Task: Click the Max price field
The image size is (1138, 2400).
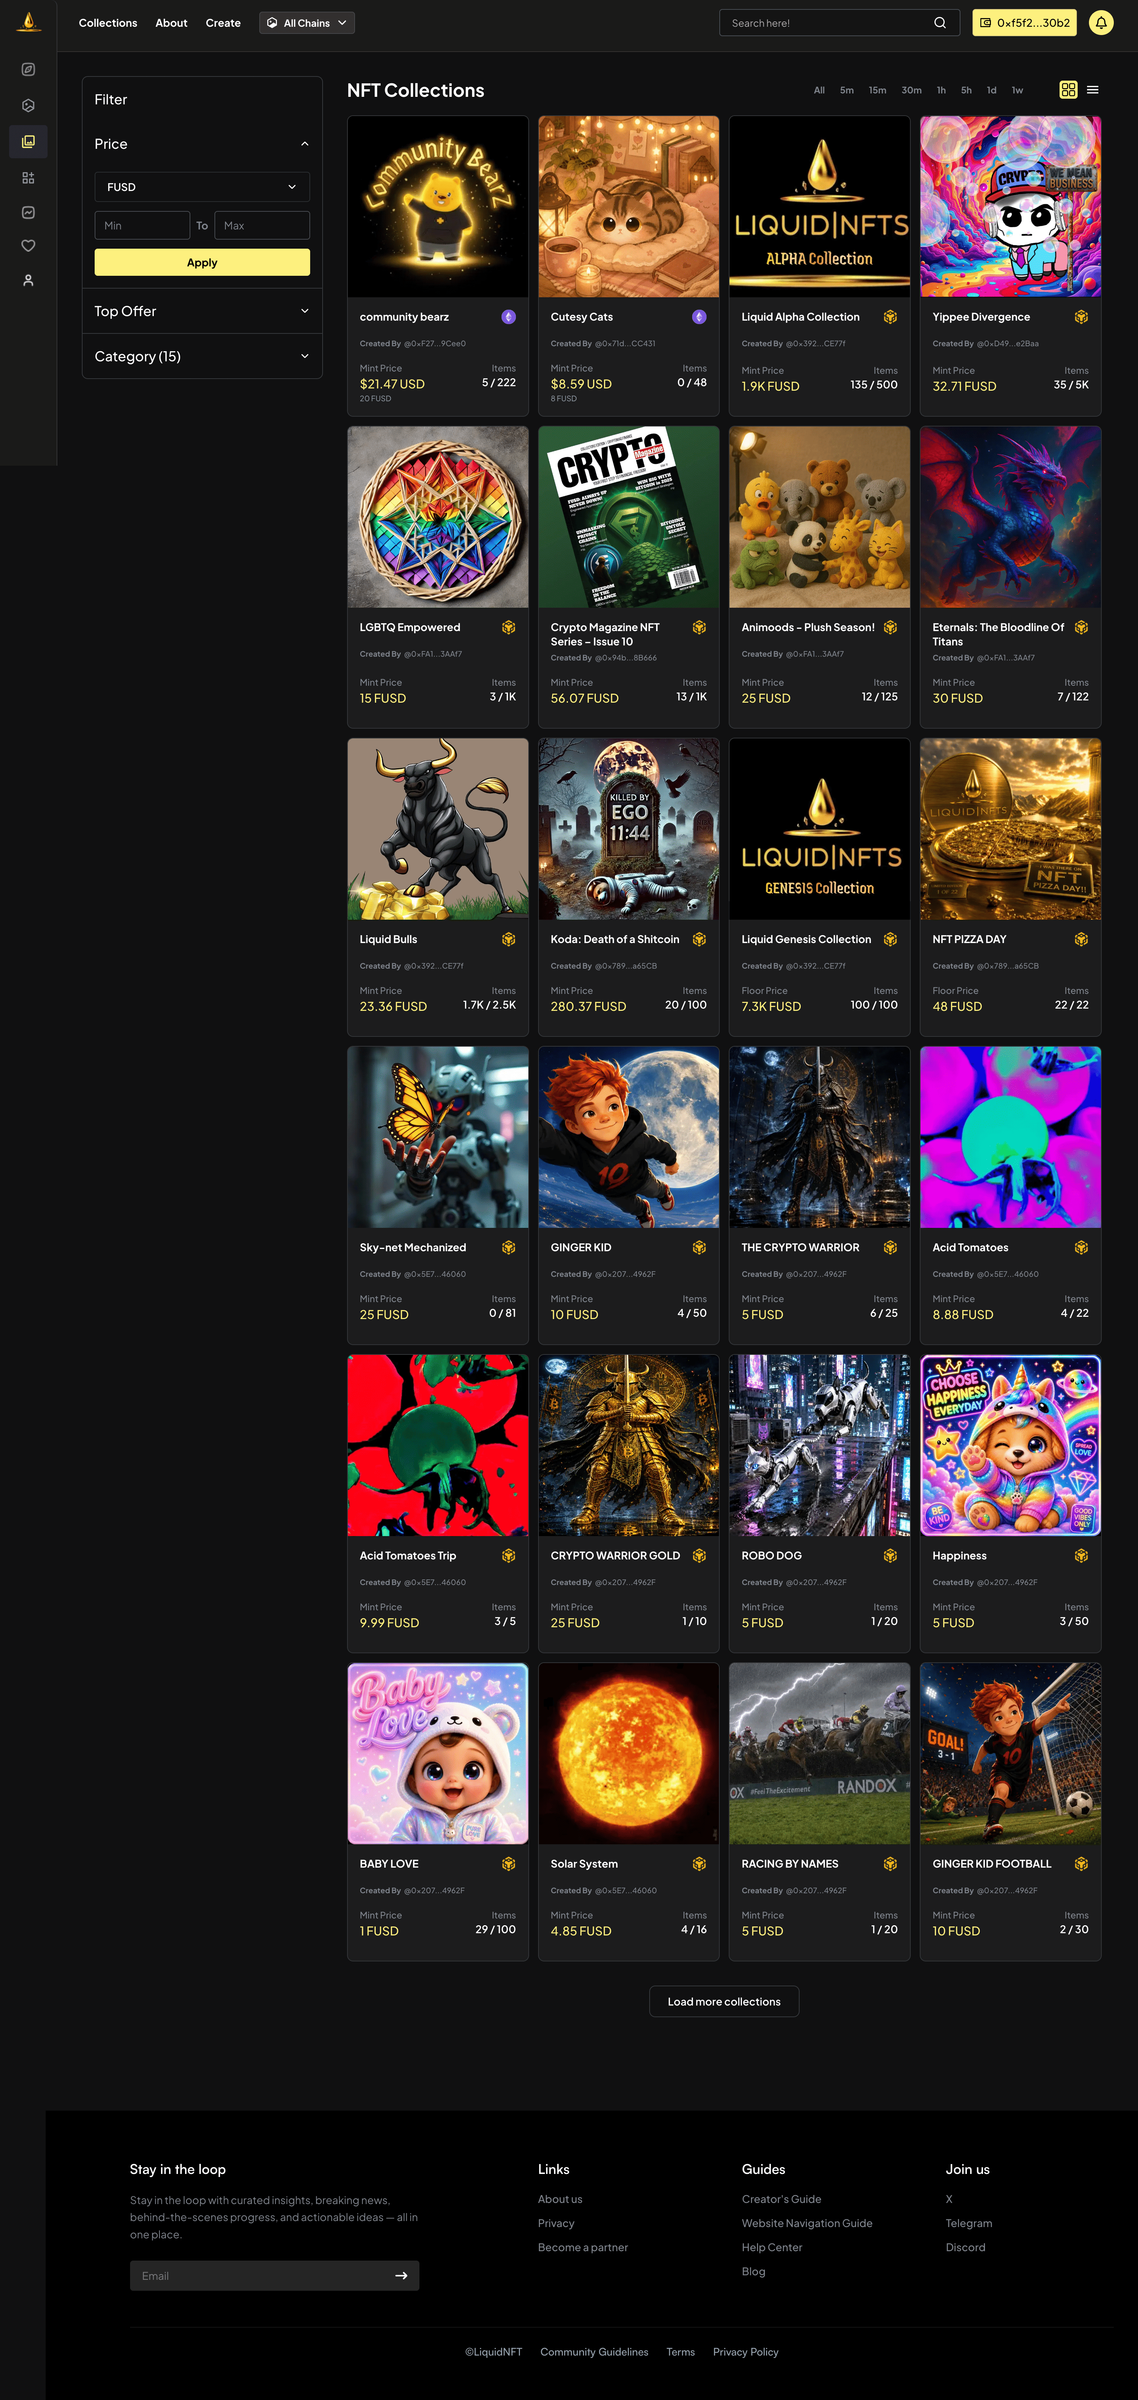Action: 262,225
